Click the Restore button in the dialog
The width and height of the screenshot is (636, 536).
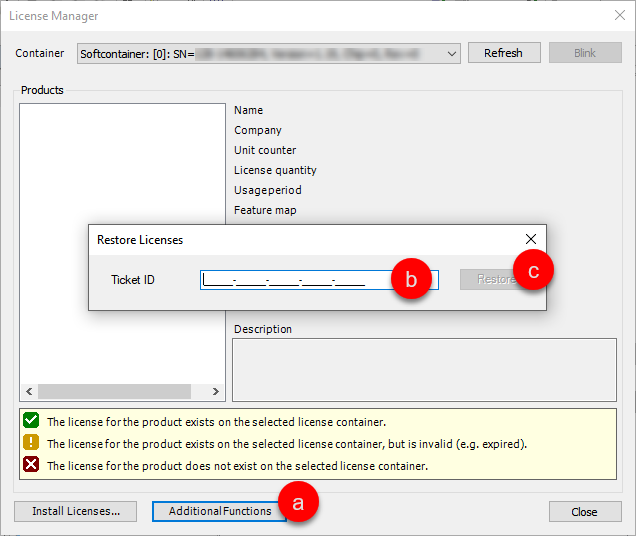click(492, 280)
